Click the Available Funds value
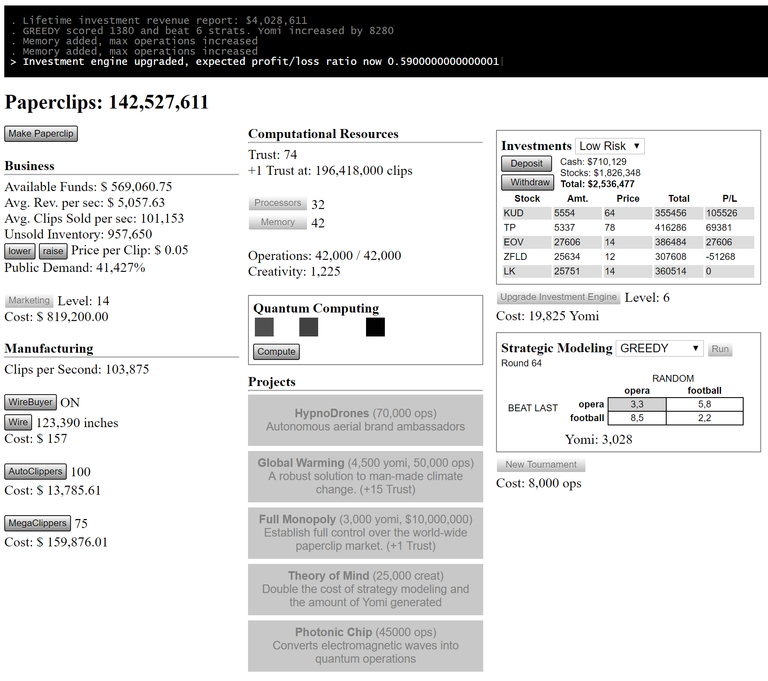This screenshot has height=681, width=768. click(x=136, y=187)
